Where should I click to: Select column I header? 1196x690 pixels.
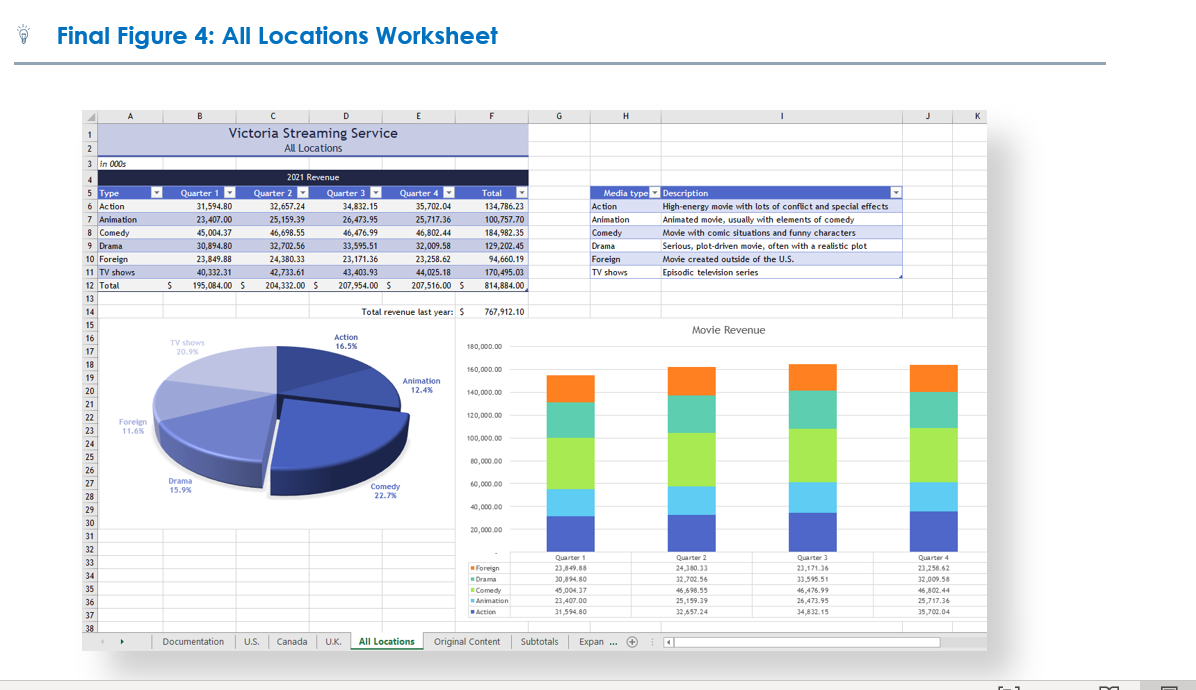[782, 117]
